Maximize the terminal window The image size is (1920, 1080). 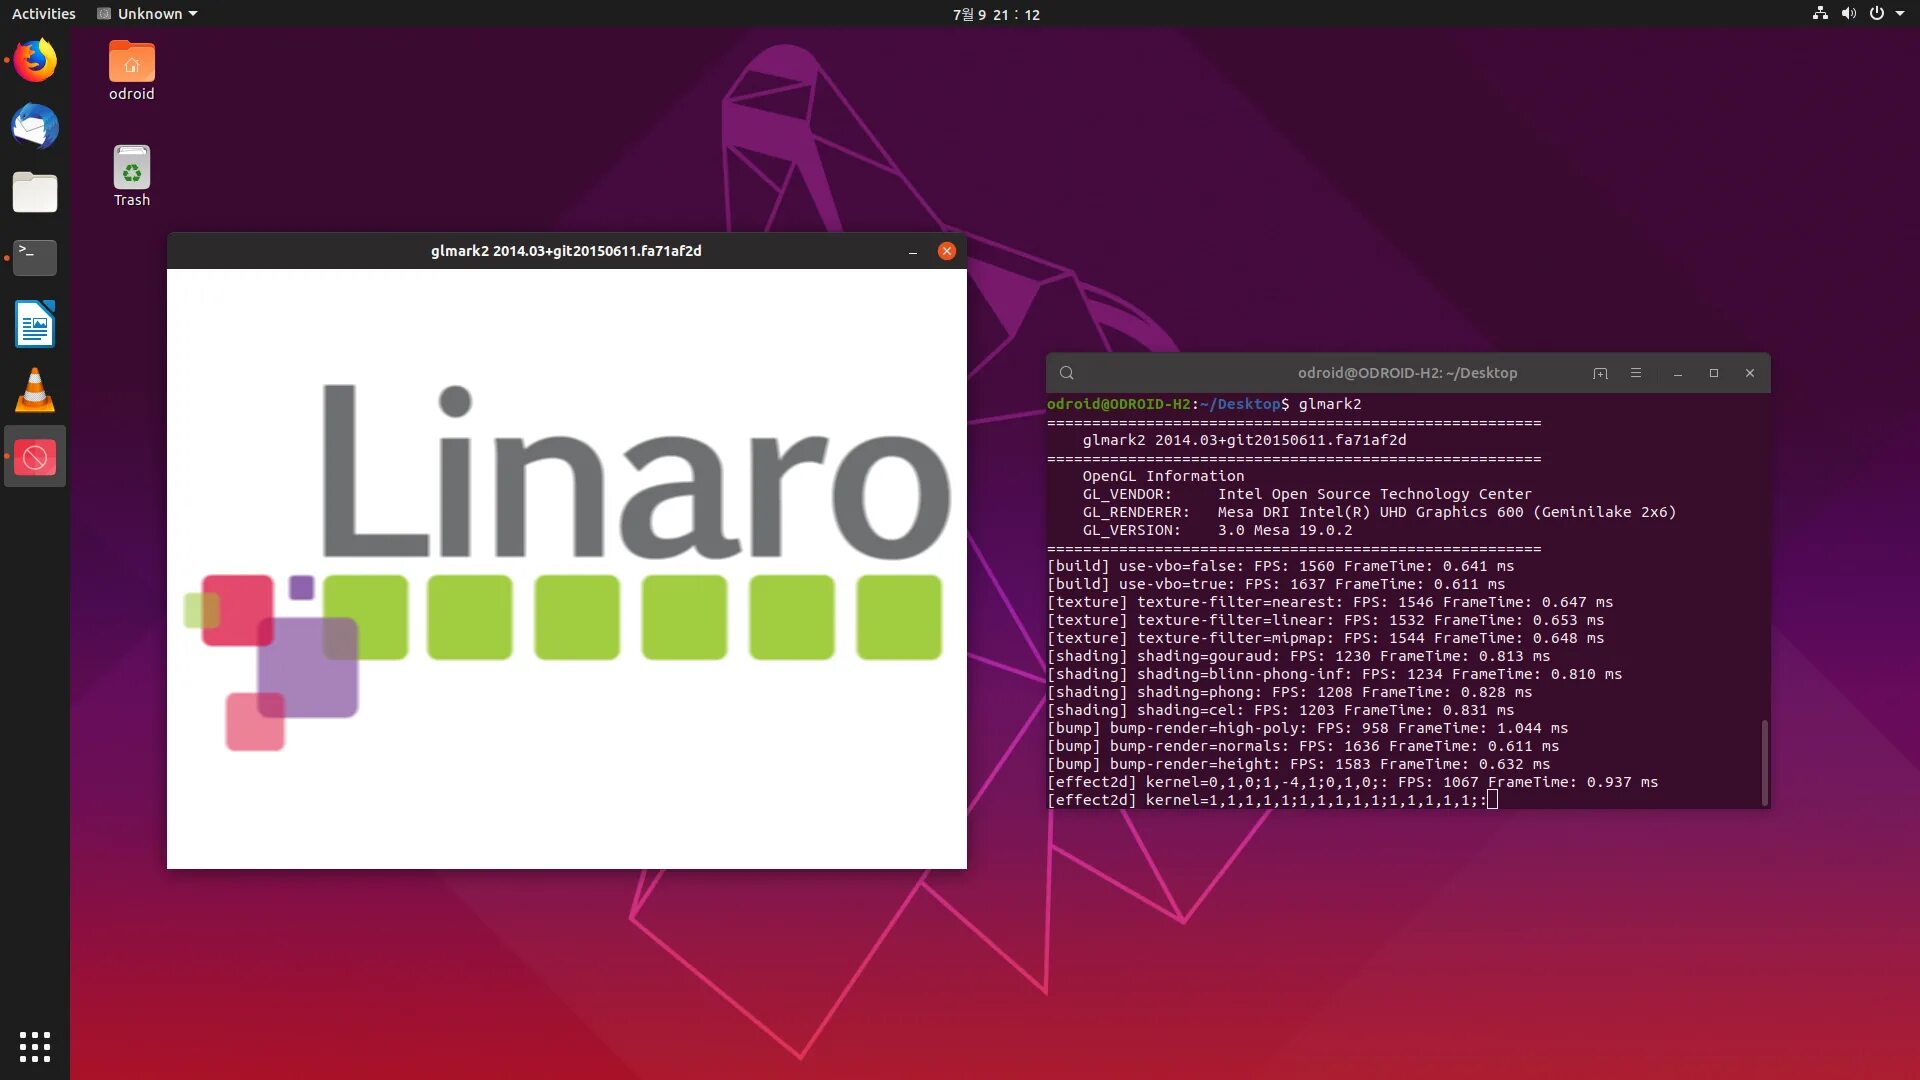1714,373
